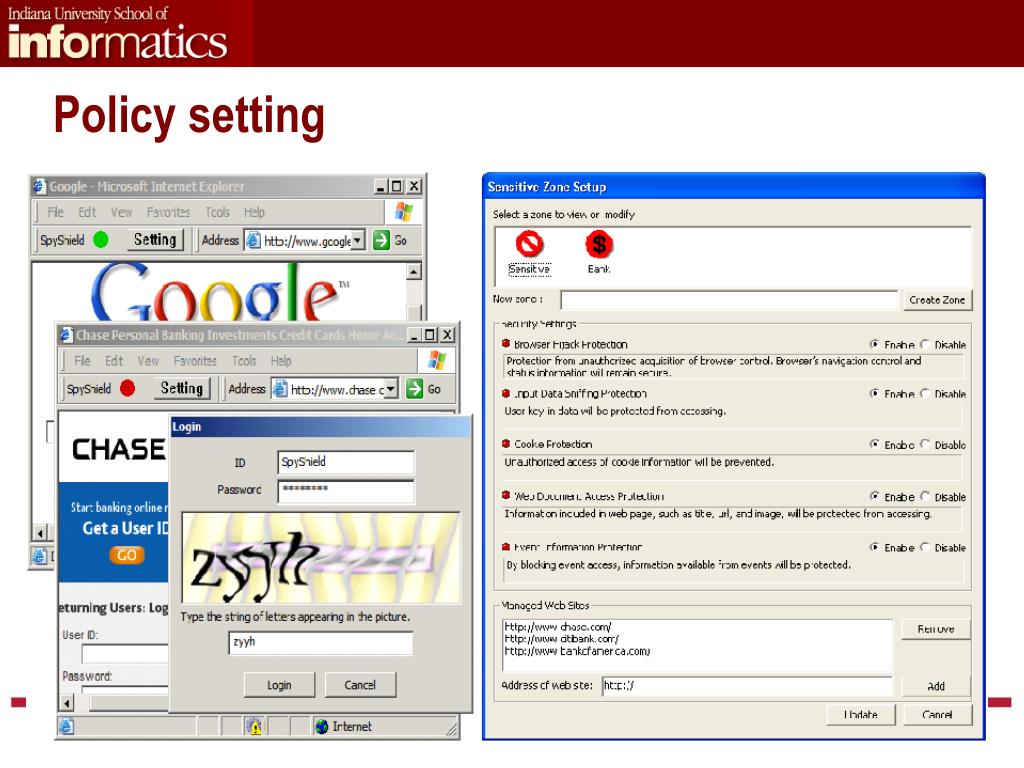Click Cancel button in Login dialog
This screenshot has width=1024, height=768.
click(360, 685)
